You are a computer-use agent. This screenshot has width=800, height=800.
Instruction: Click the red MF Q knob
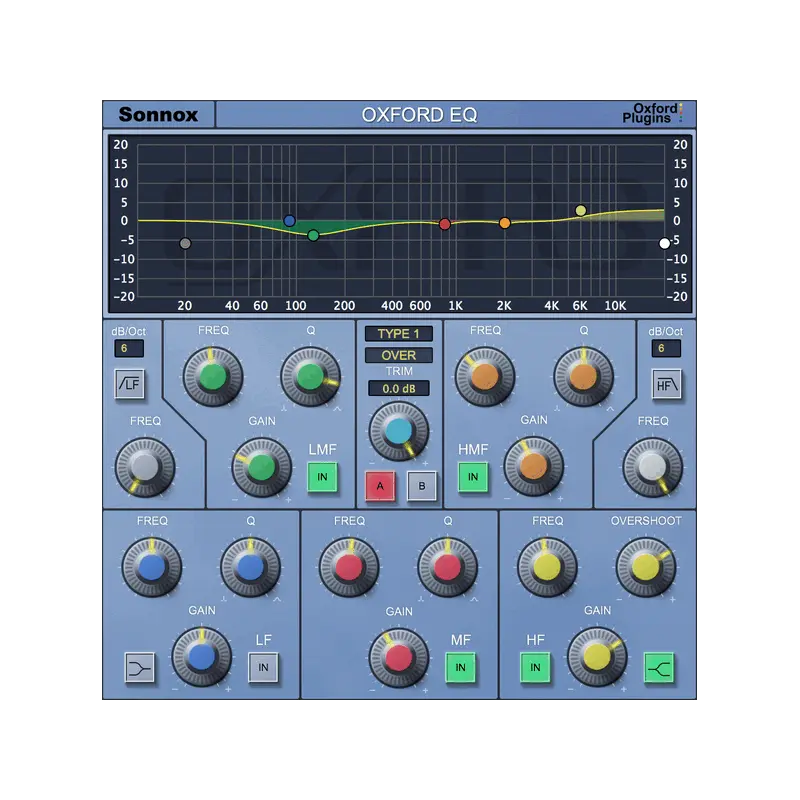447,567
